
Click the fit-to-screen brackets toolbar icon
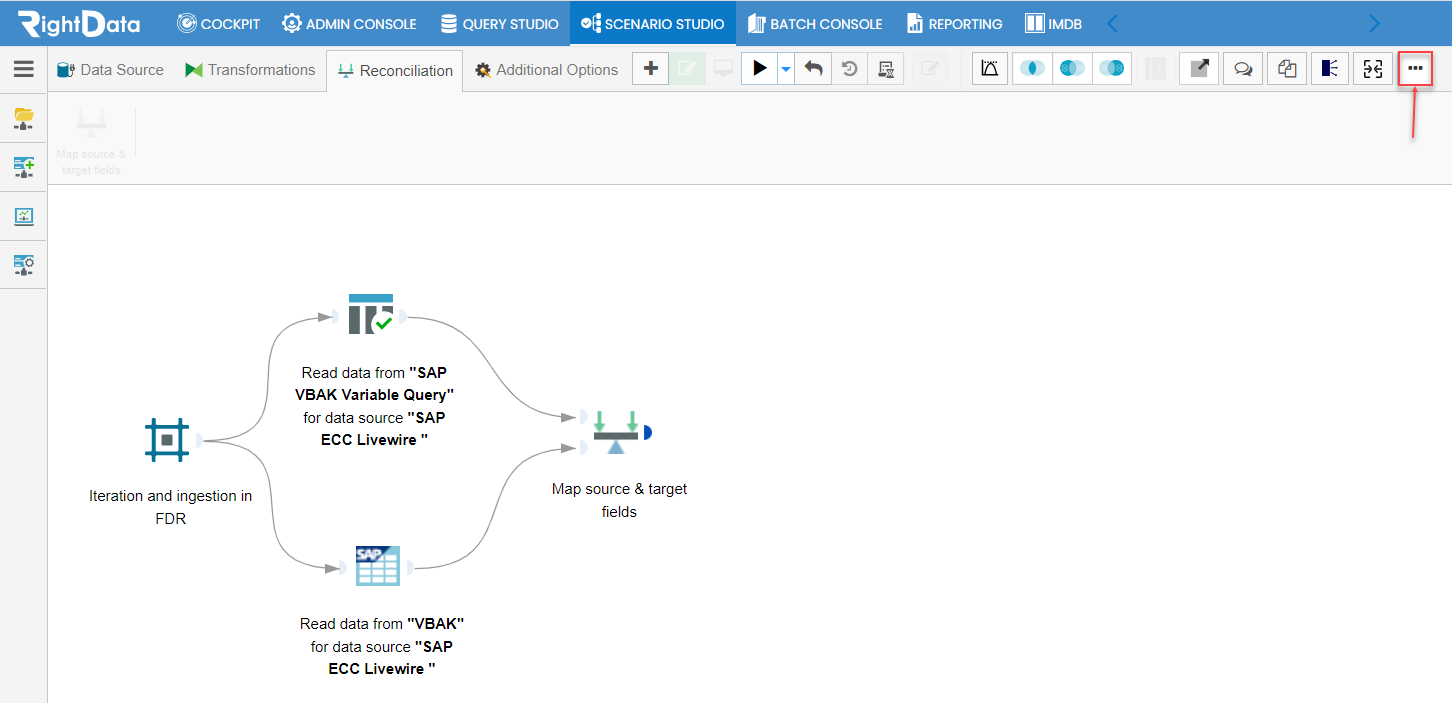tap(1373, 68)
